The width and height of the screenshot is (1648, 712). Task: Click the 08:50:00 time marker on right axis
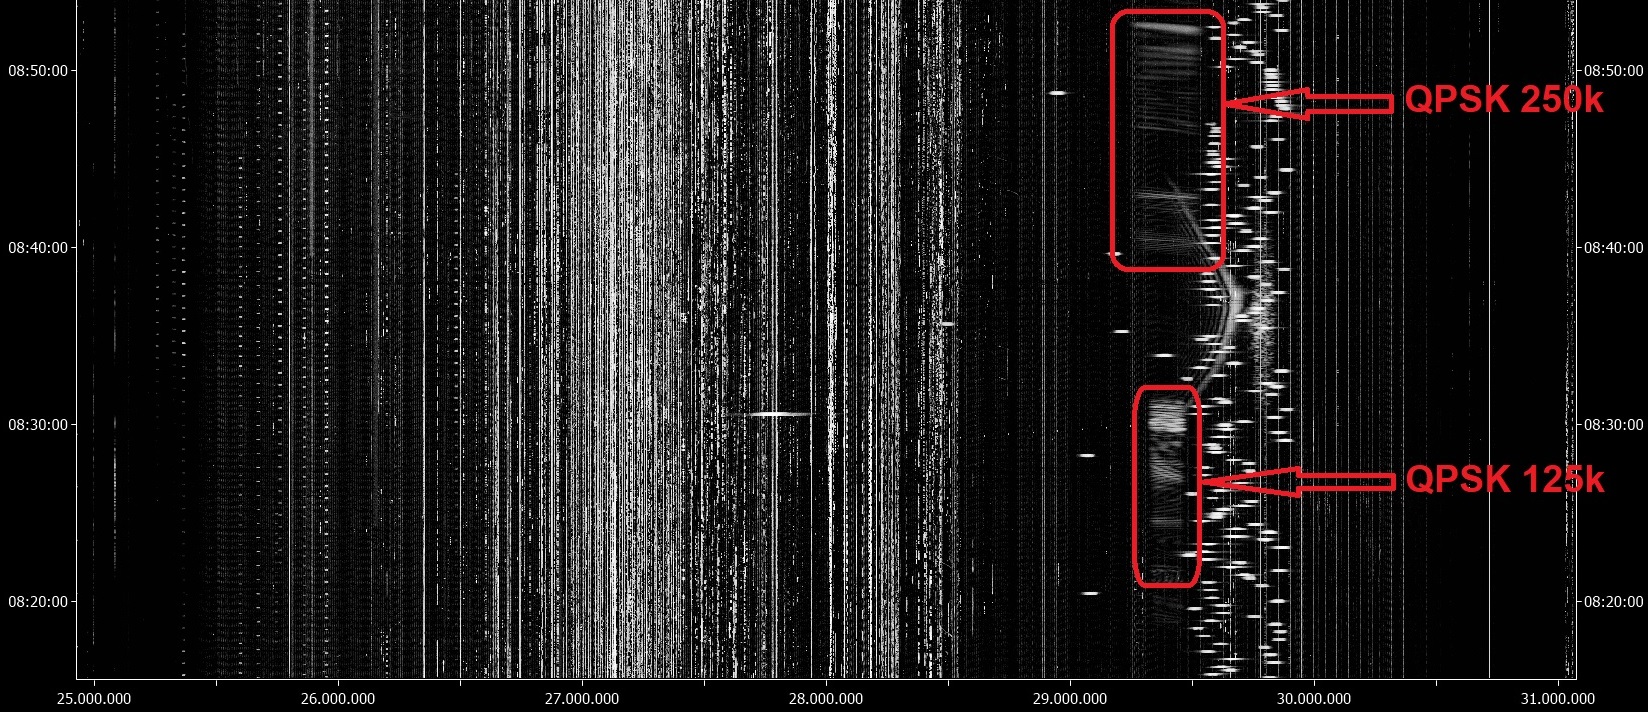tap(1613, 71)
